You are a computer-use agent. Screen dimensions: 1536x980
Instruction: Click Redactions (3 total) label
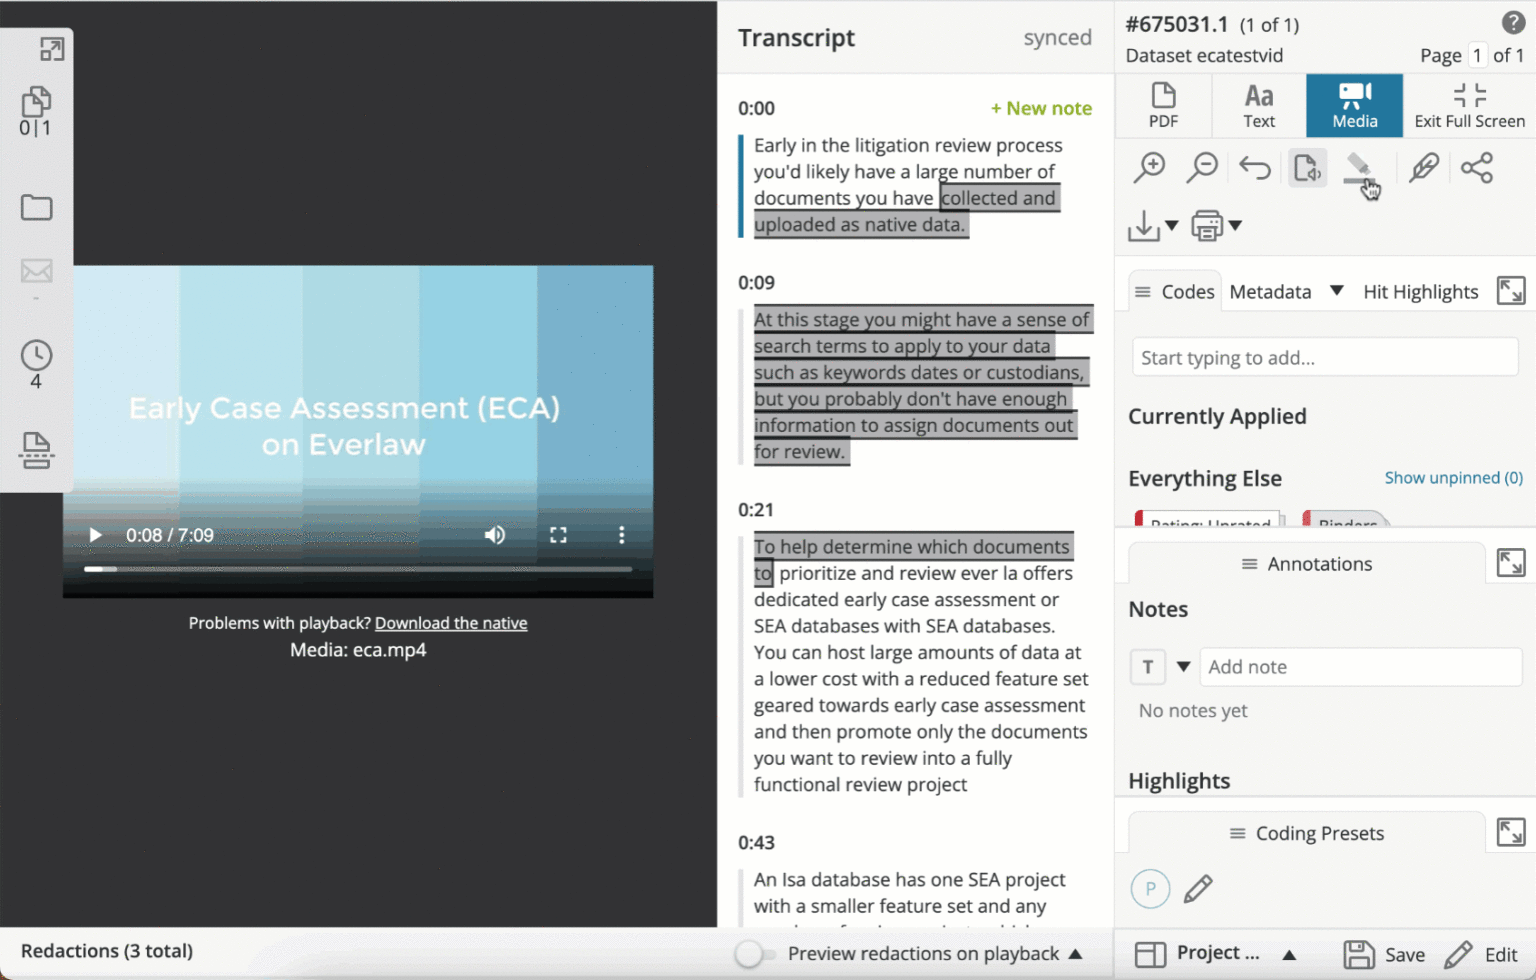(x=107, y=951)
